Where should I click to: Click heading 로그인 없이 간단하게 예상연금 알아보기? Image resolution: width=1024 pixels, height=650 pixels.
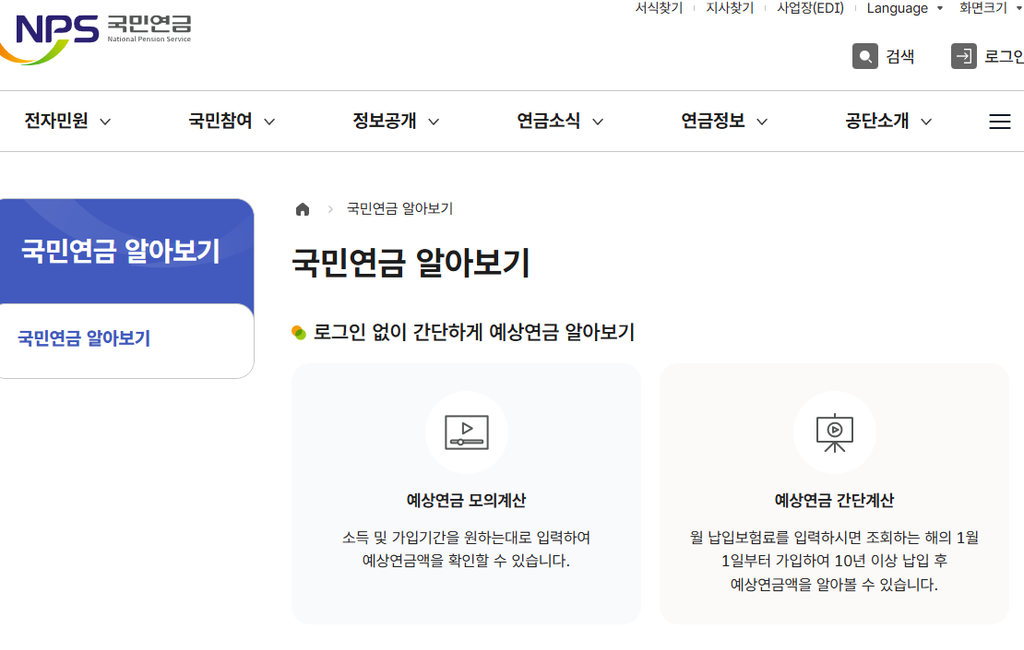[474, 332]
